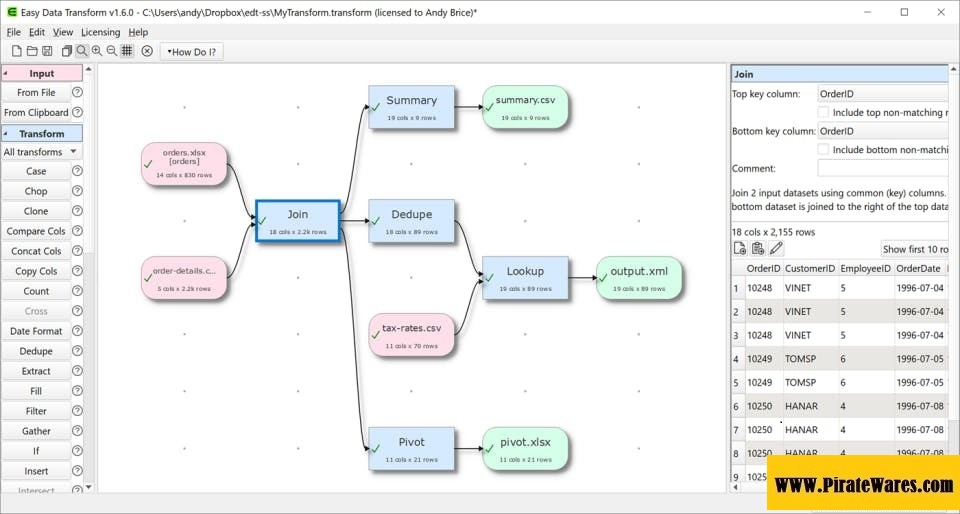
Task: Open the Top key column dropdown
Action: [882, 94]
